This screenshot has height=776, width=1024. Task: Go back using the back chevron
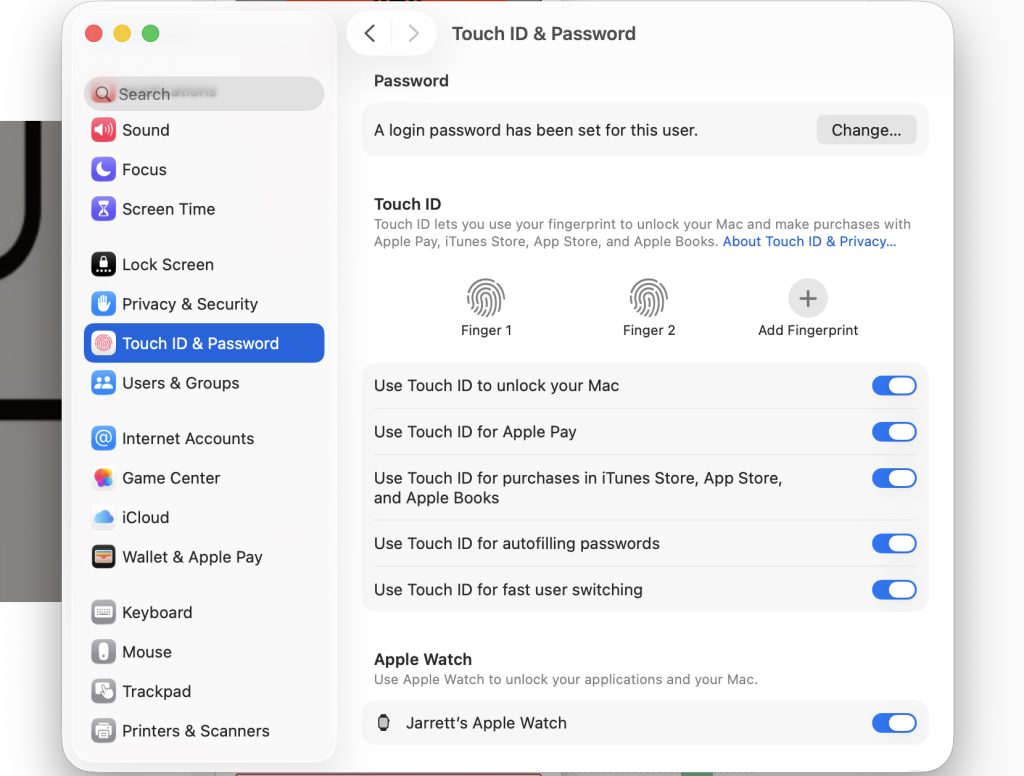click(370, 34)
